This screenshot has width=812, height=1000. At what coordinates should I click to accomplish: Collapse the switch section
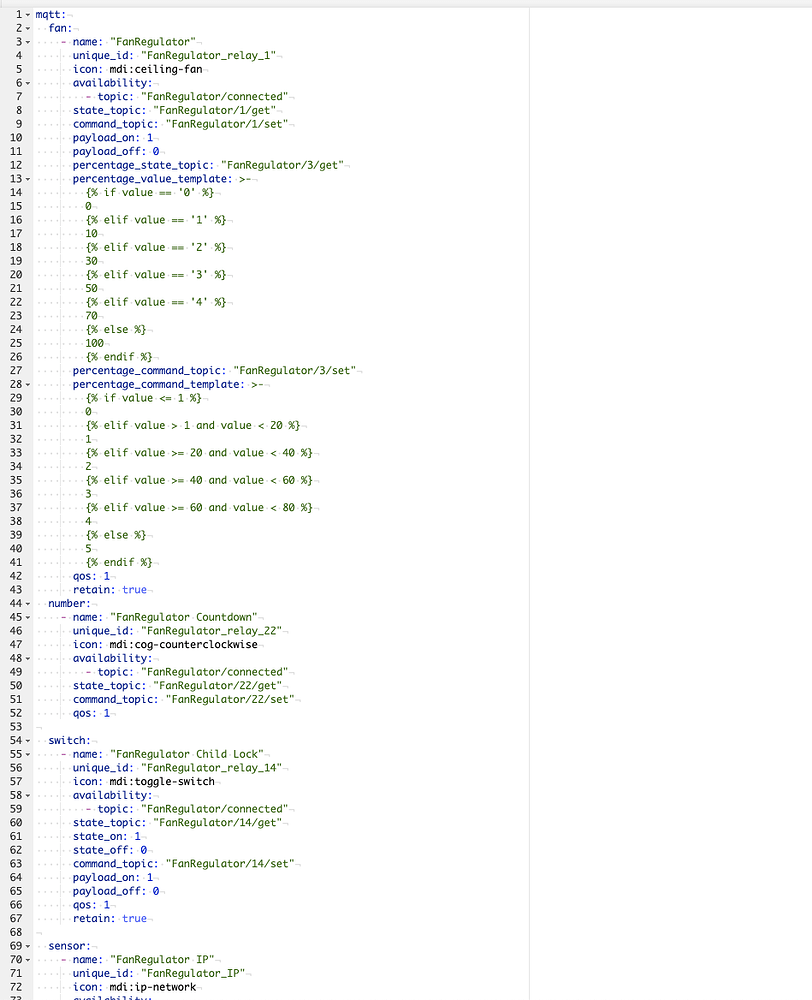point(28,740)
